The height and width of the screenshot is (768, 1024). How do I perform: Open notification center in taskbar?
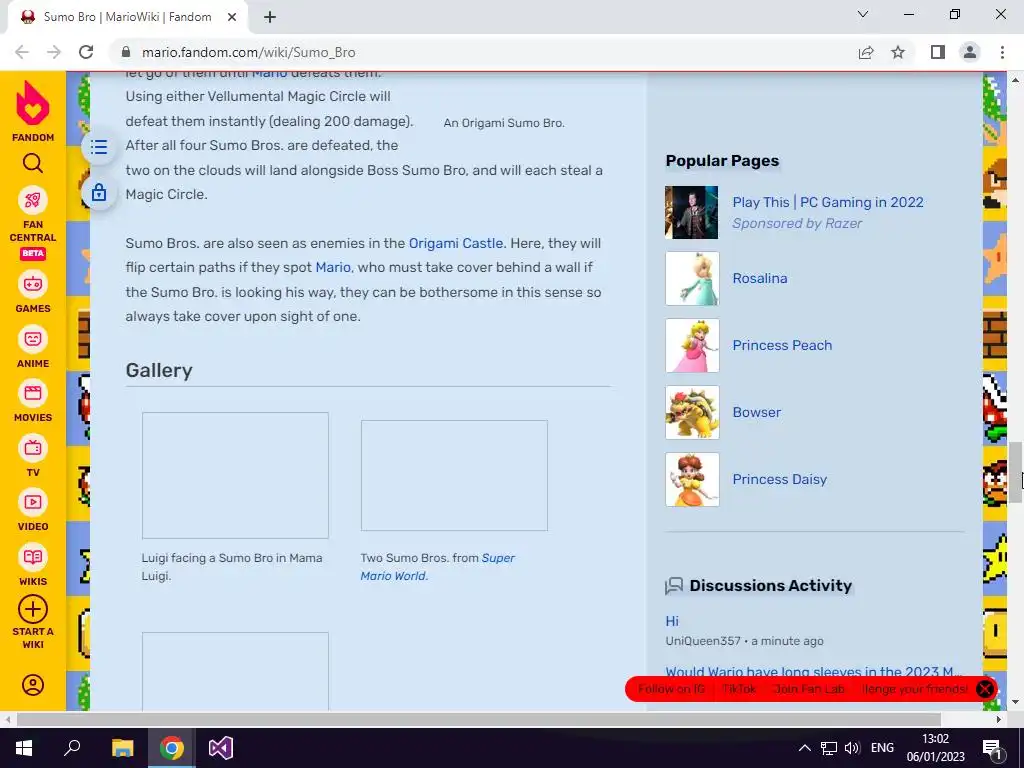pyautogui.click(x=993, y=748)
